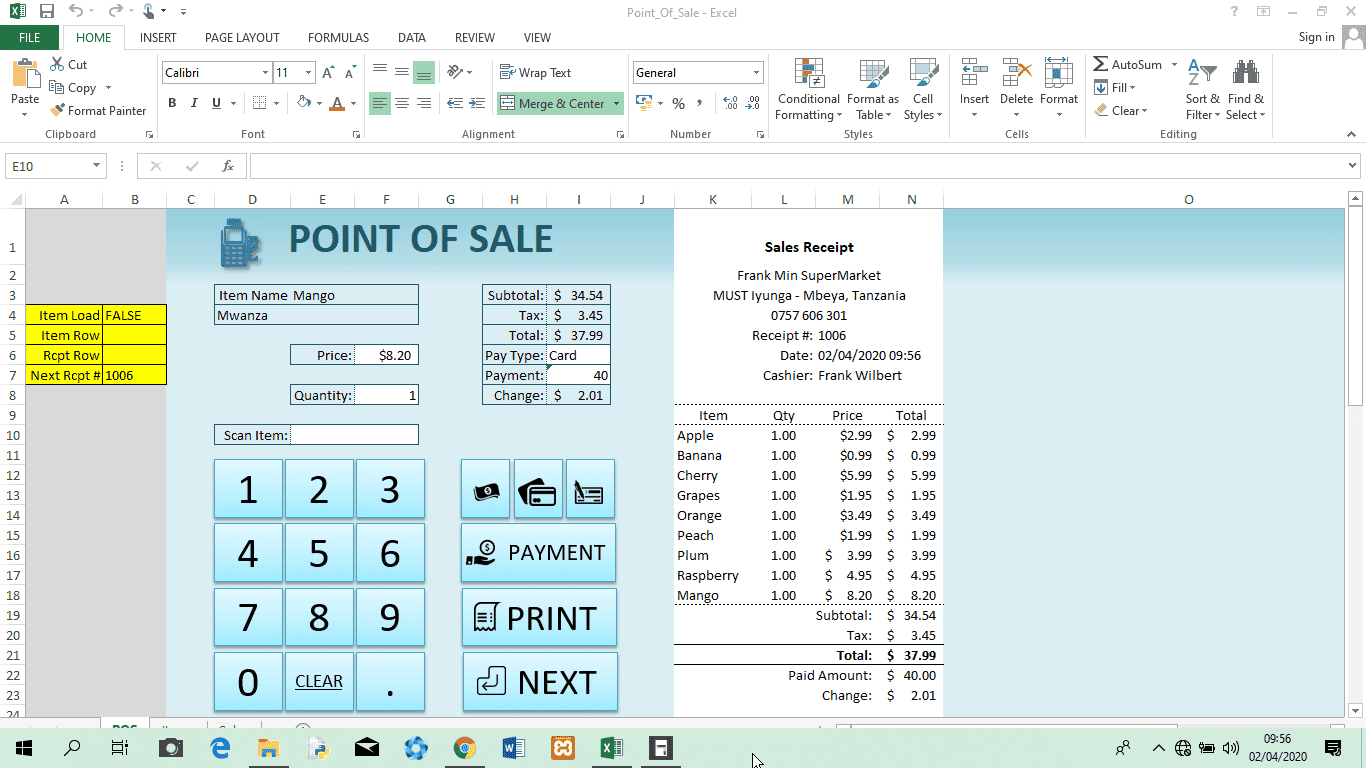Align text to center
Image resolution: width=1366 pixels, height=768 pixels.
click(x=401, y=103)
